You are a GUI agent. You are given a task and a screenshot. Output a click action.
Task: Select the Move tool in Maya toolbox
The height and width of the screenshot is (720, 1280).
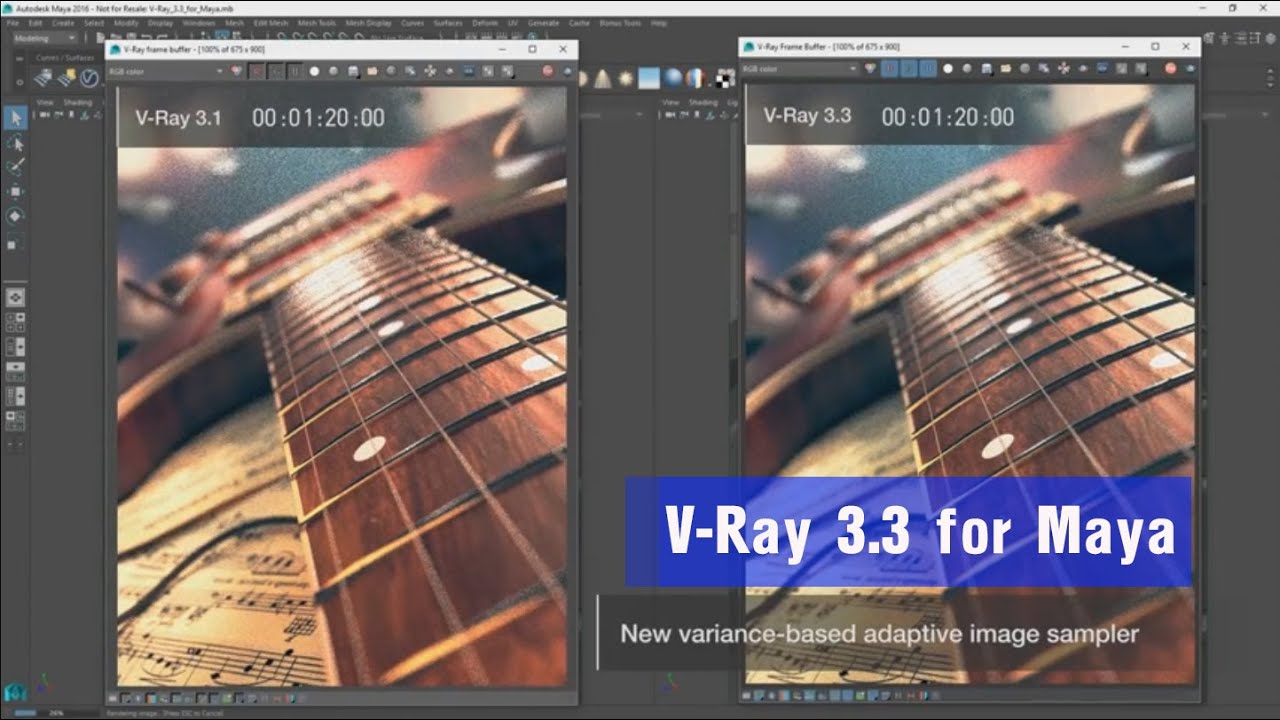pos(15,191)
